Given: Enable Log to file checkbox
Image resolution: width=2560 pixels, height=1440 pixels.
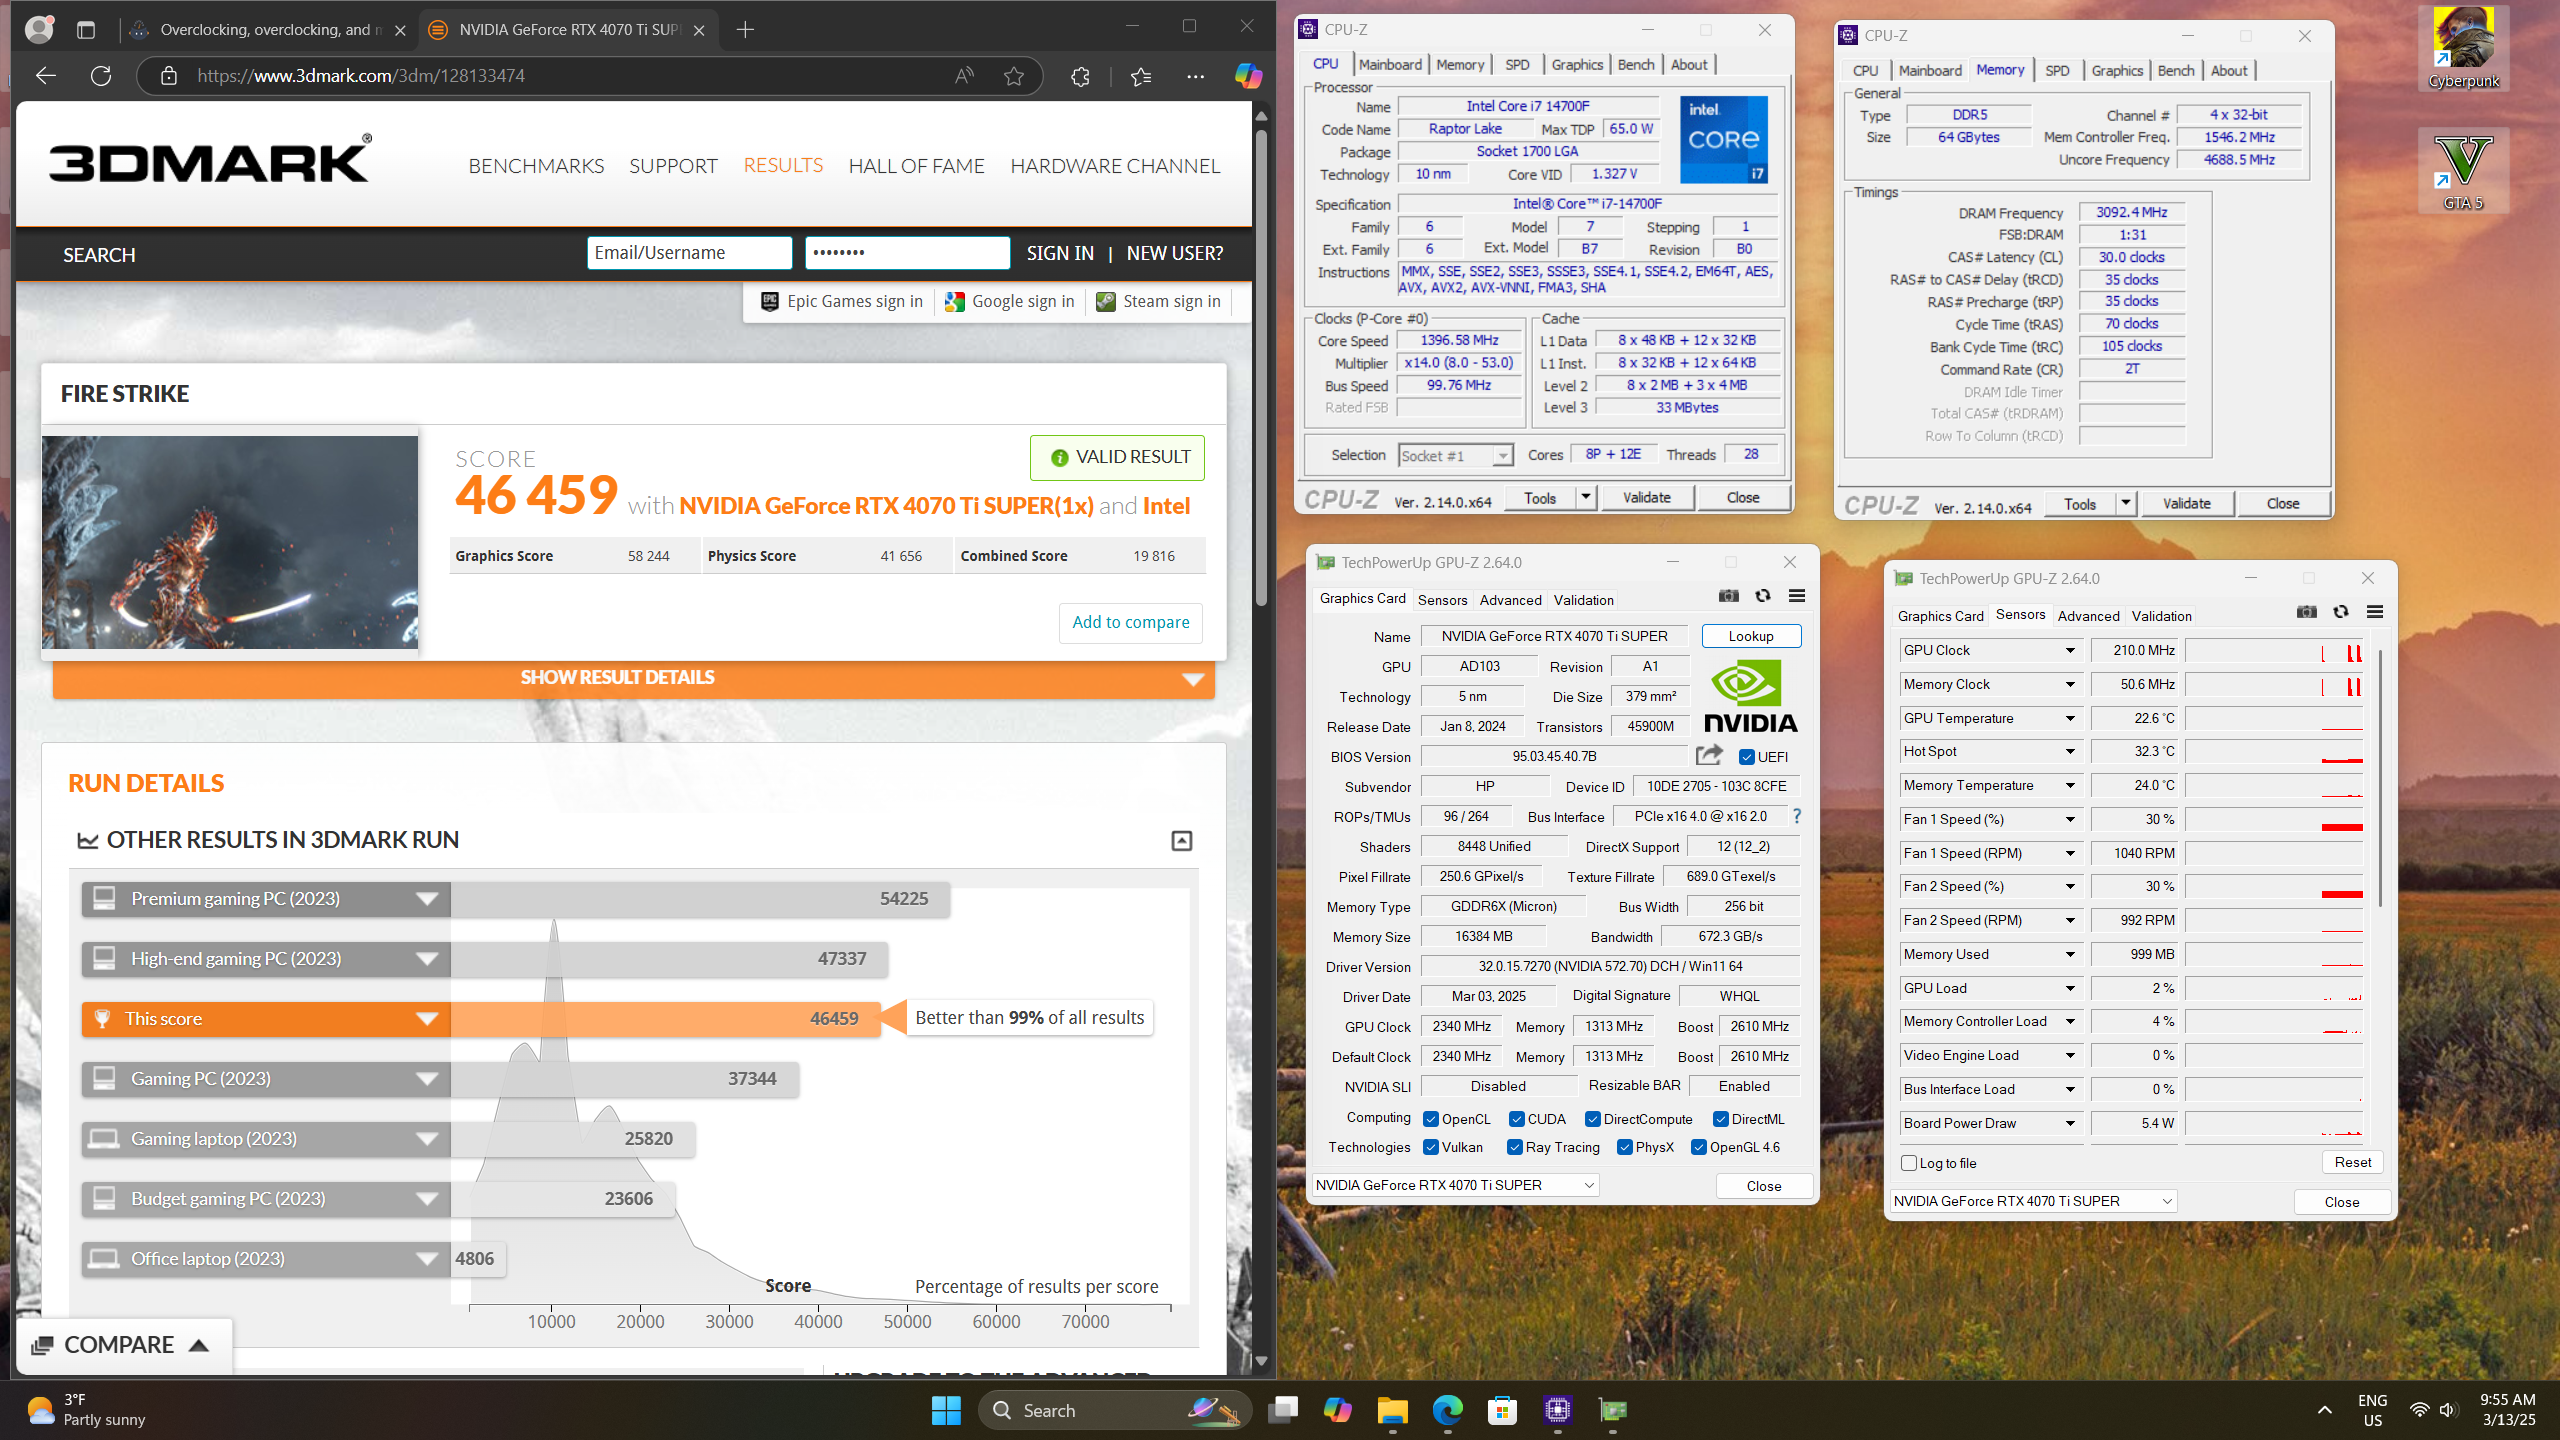Looking at the screenshot, I should (1909, 1163).
